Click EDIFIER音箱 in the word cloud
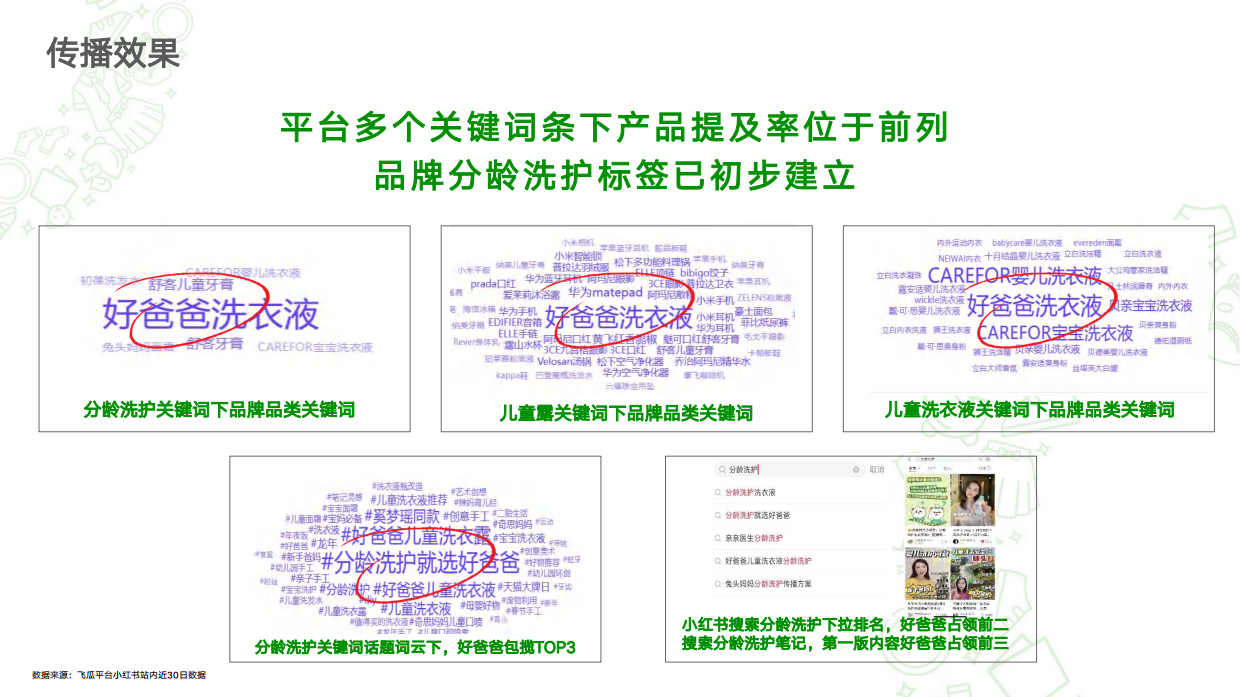The height and width of the screenshot is (697, 1240). (x=515, y=322)
